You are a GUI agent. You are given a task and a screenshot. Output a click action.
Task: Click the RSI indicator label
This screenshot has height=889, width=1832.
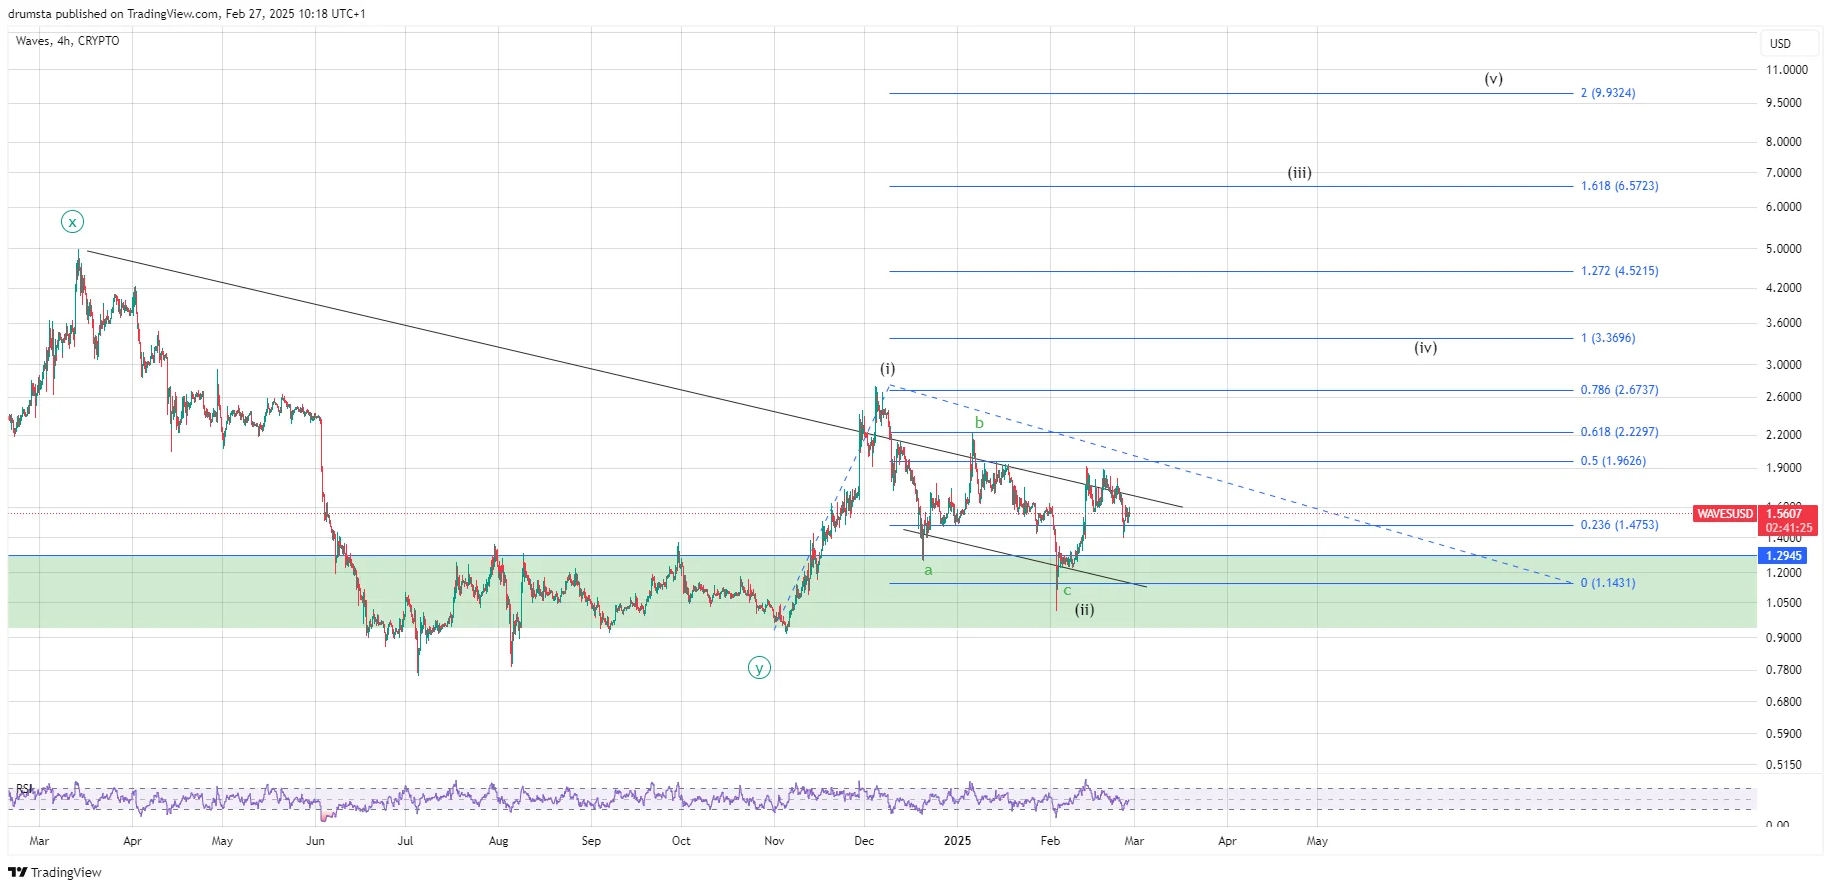(x=24, y=789)
